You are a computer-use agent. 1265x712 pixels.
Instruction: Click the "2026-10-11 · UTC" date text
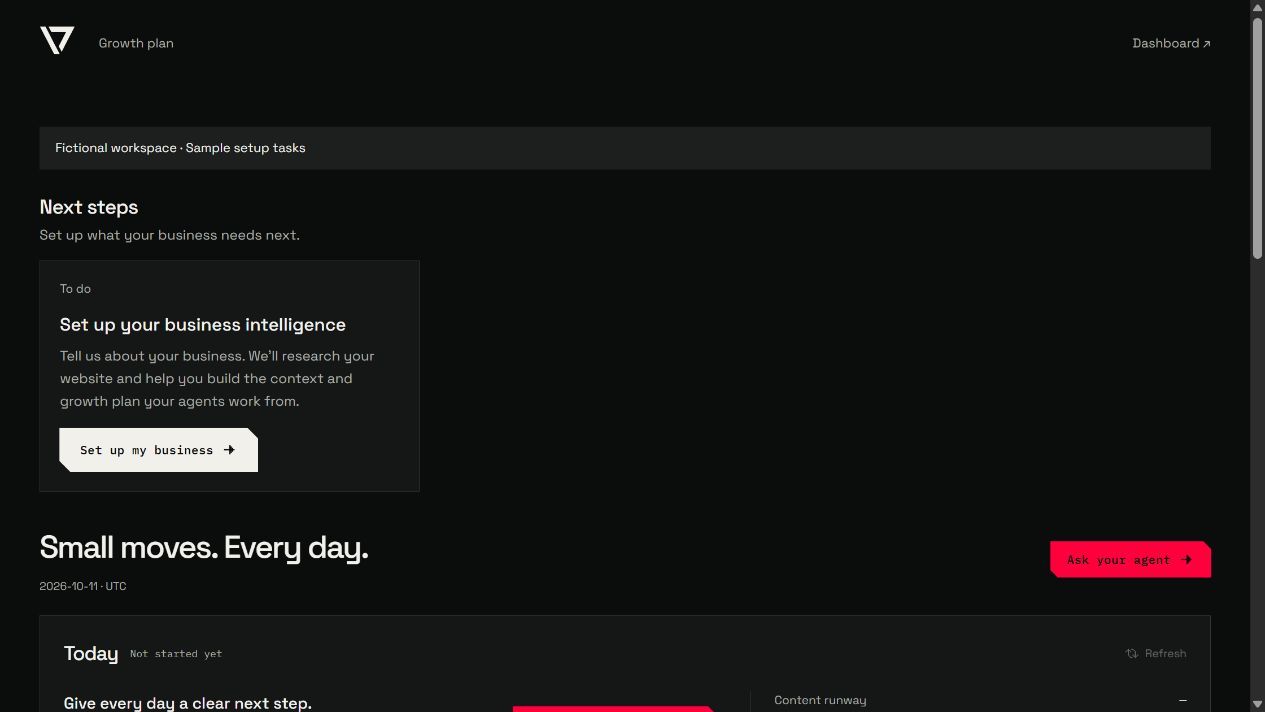click(83, 586)
